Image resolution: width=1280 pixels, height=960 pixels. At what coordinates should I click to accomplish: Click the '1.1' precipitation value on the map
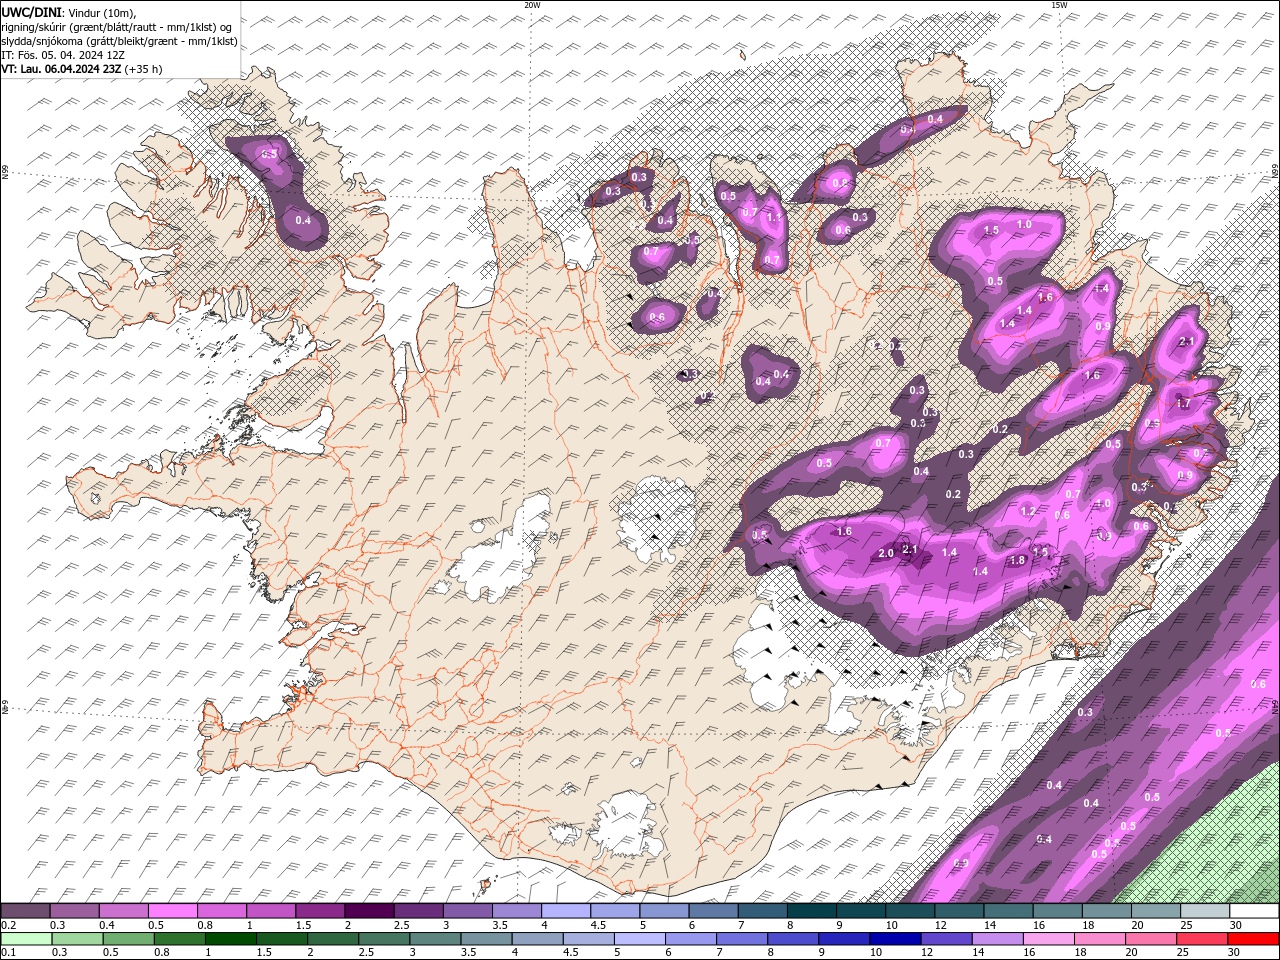[x=774, y=216]
